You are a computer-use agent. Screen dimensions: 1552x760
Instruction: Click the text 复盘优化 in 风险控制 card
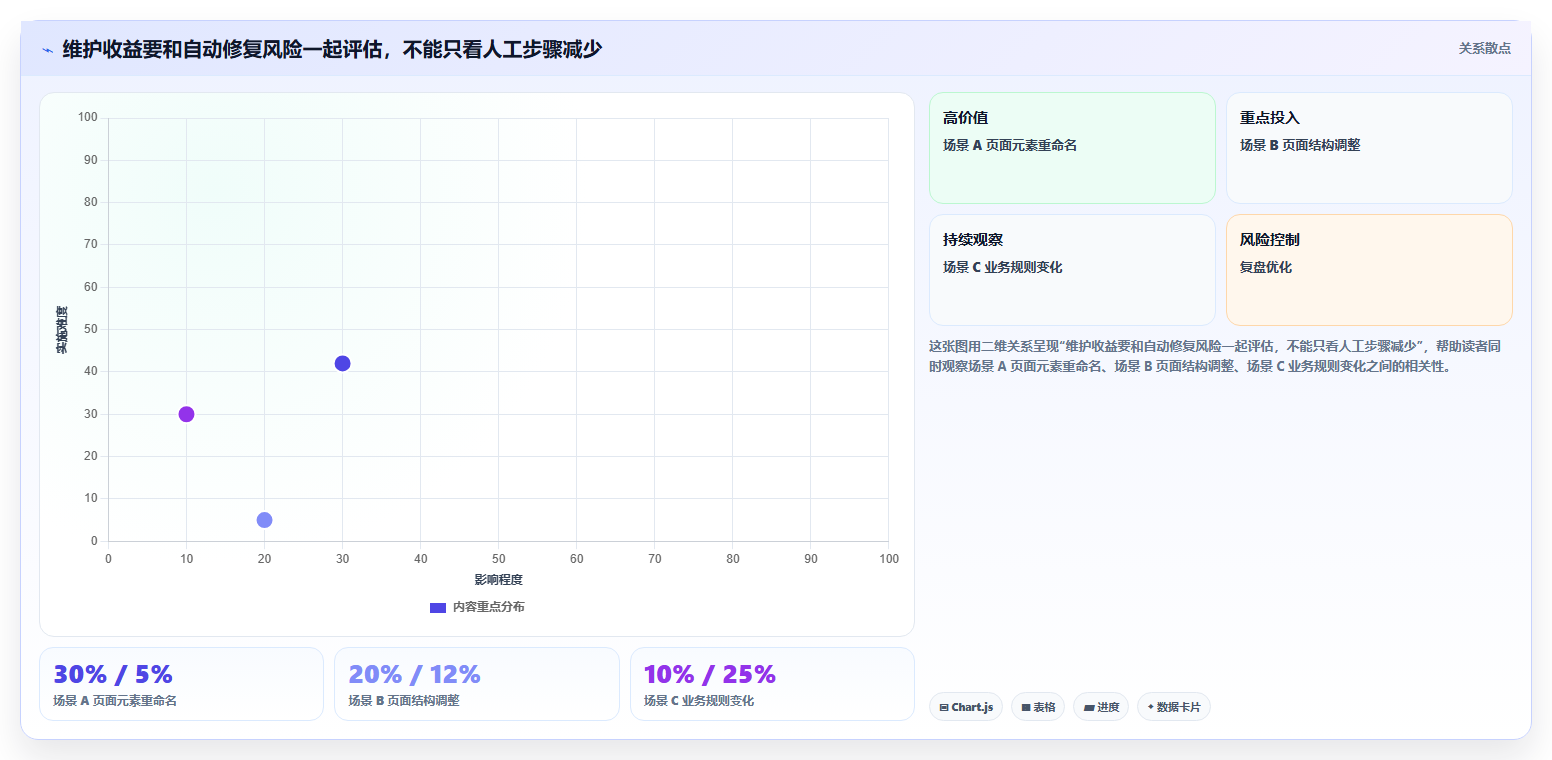1266,267
